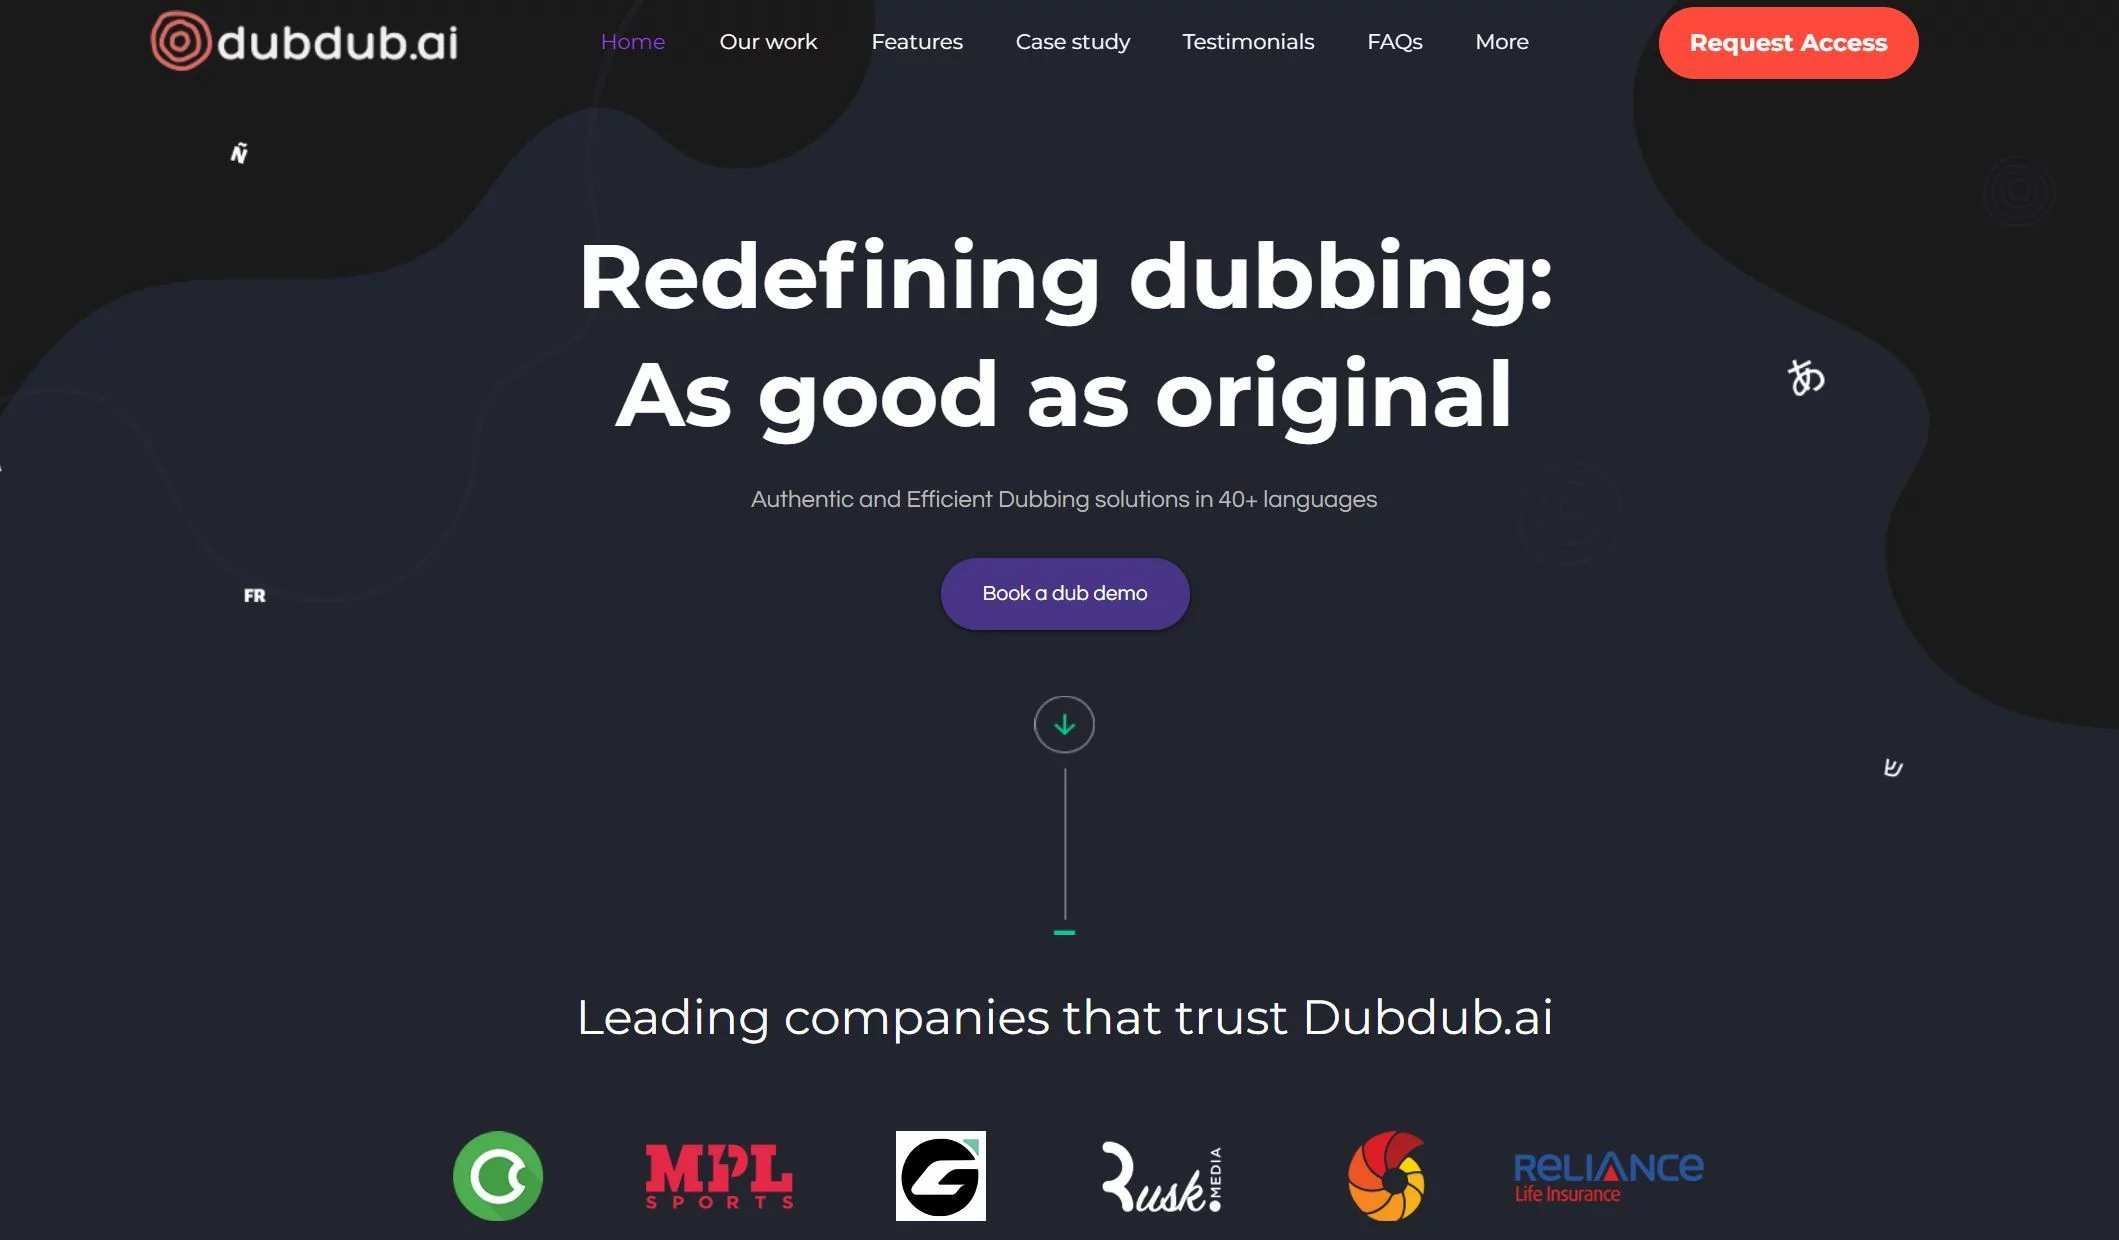Select the Home menu item
This screenshot has height=1240, width=2119.
click(x=633, y=41)
